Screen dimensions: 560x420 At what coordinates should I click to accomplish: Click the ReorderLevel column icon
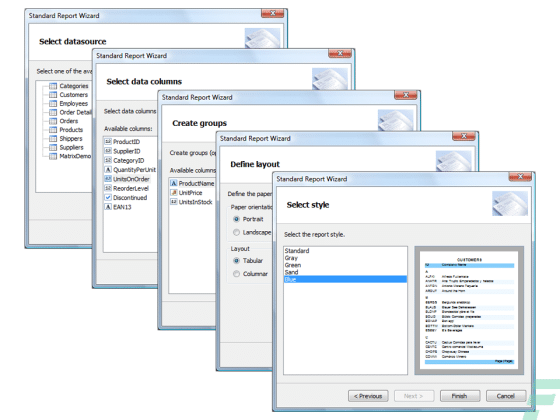click(108, 188)
